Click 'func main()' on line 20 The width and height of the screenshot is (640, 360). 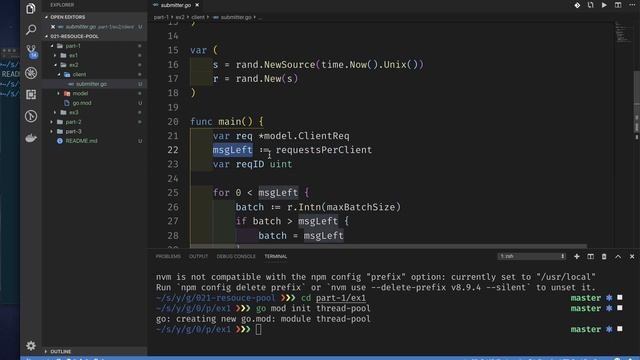tap(222, 122)
